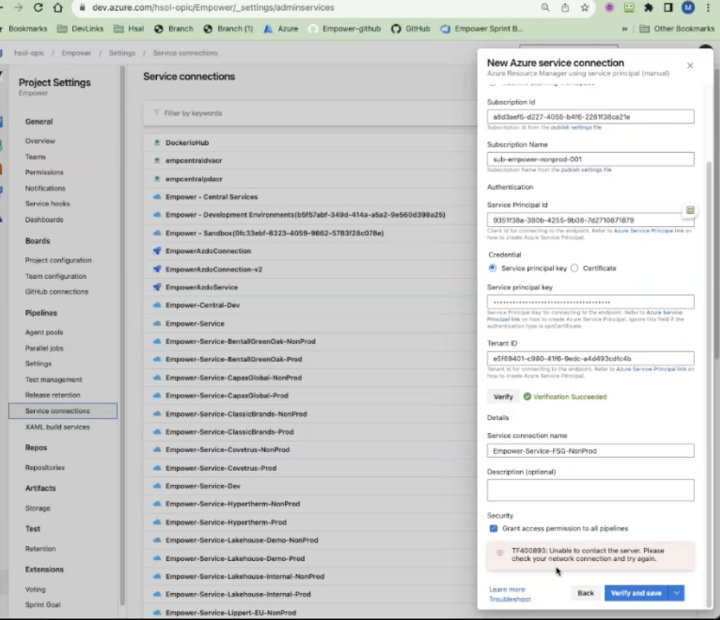Screen dimensions: 720x620
Task: Open the Empower Sprint B... bookmark
Action: tap(482, 28)
